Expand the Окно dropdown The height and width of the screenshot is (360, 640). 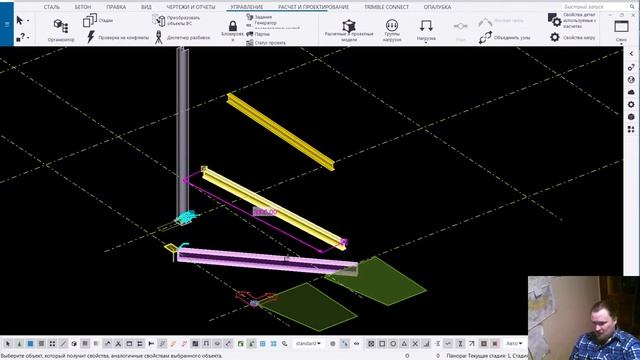click(x=621, y=44)
